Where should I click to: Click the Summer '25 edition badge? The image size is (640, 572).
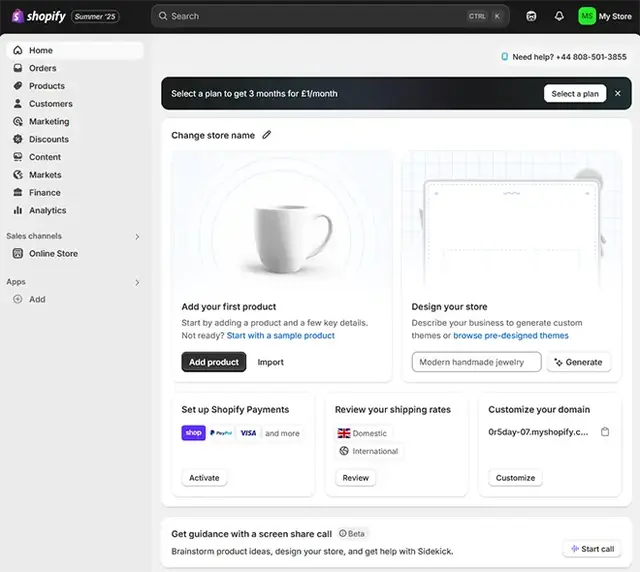pyautogui.click(x=96, y=16)
